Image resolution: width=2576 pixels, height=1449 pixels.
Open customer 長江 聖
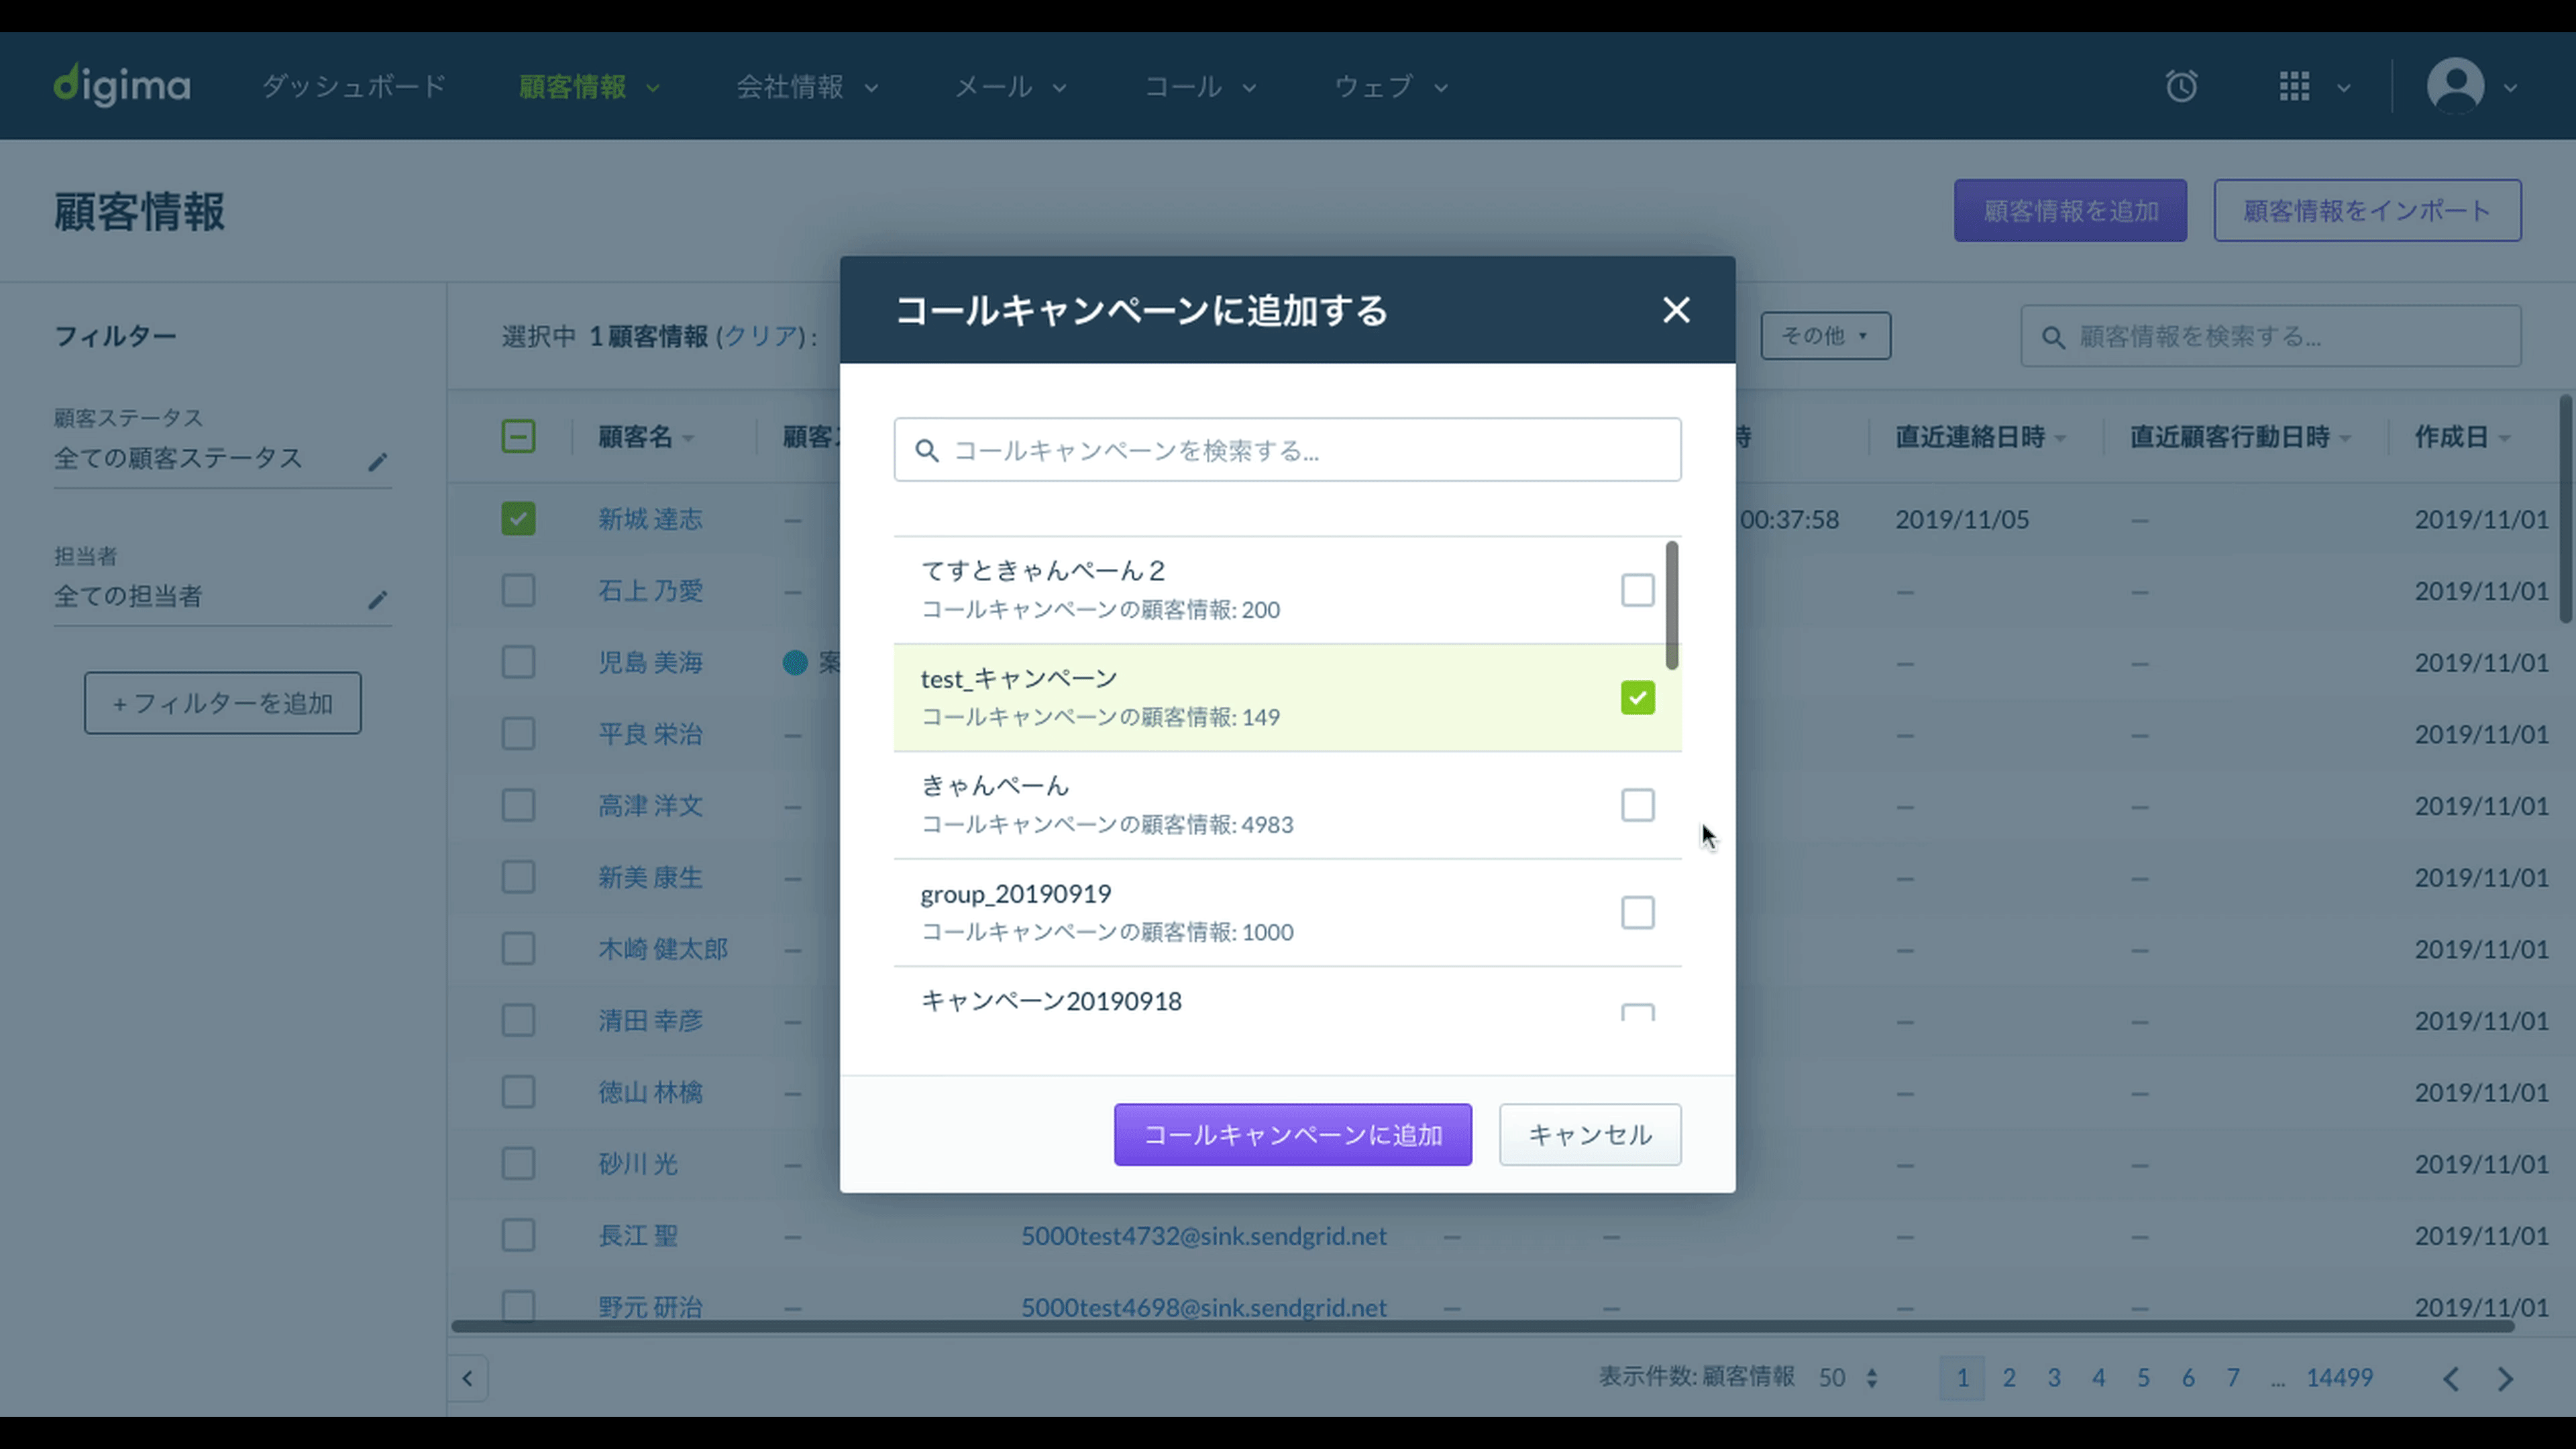coord(637,1236)
